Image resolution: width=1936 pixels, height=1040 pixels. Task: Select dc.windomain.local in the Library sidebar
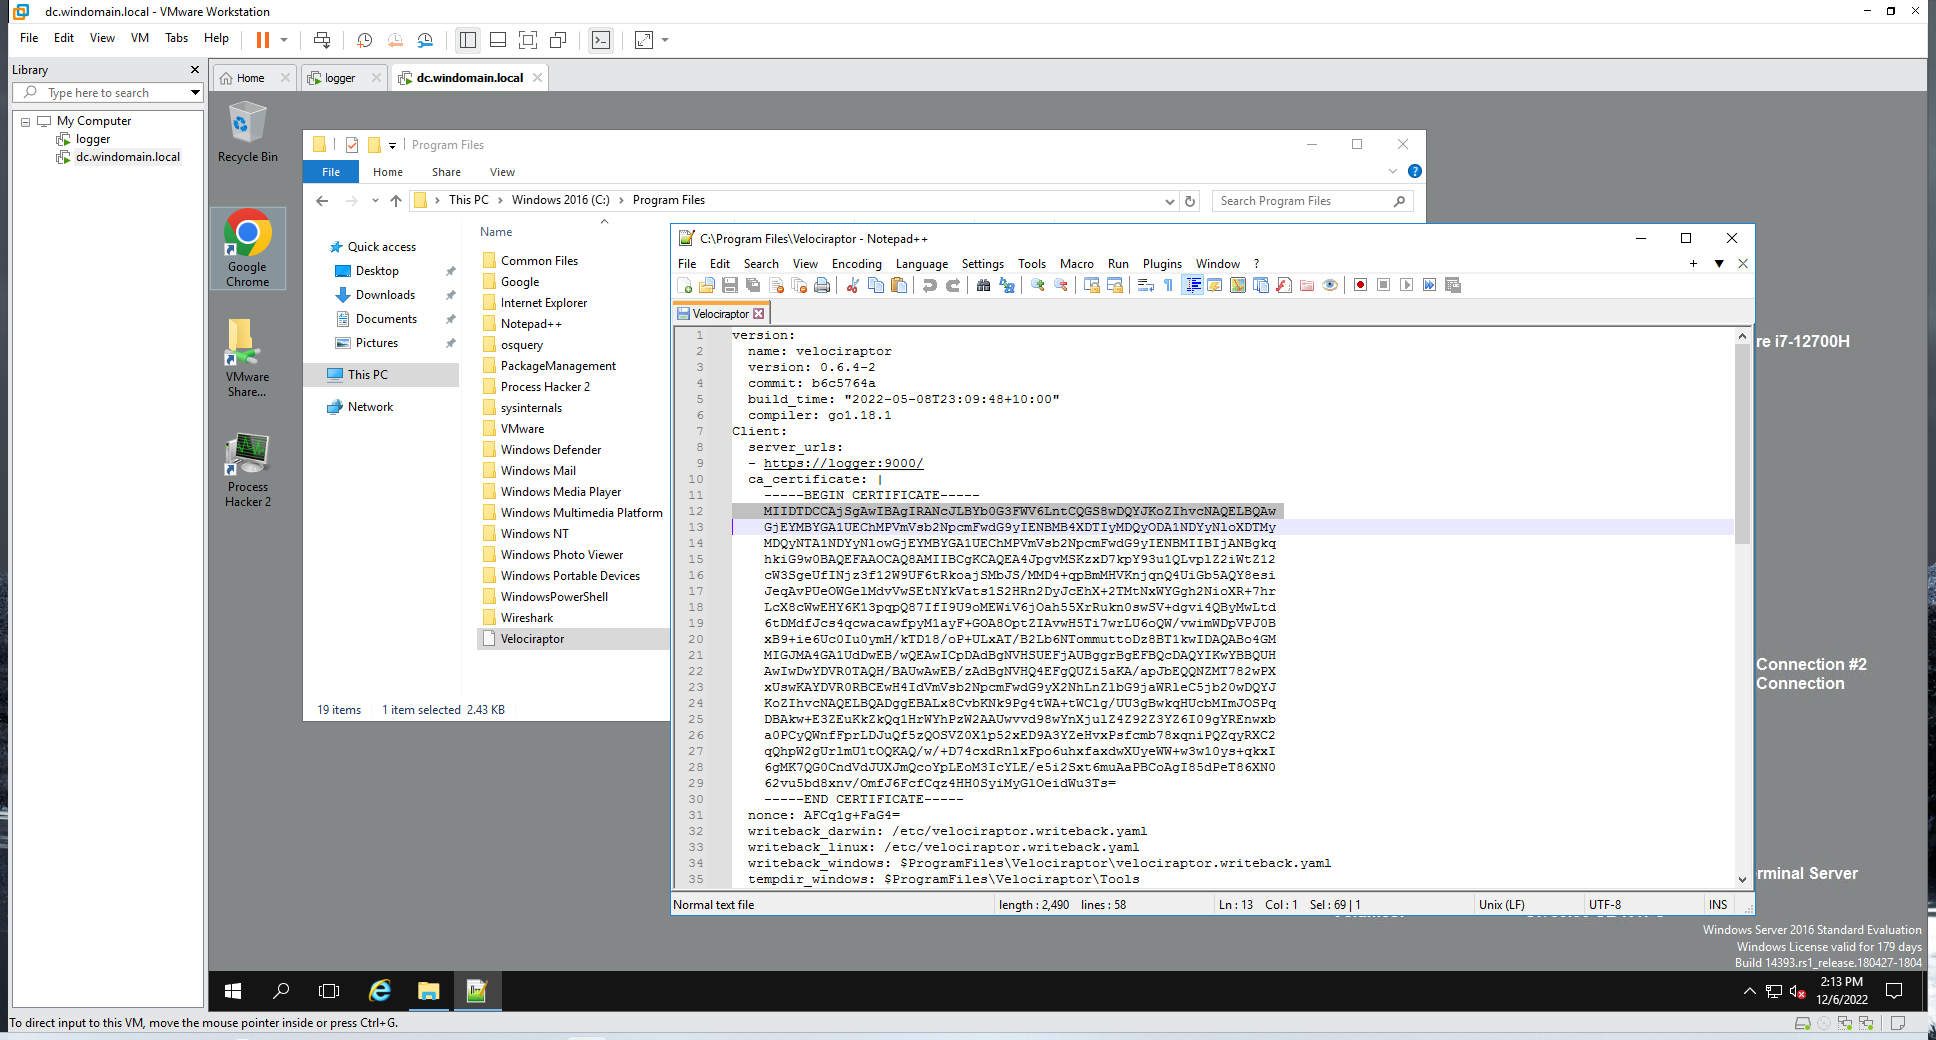[126, 157]
